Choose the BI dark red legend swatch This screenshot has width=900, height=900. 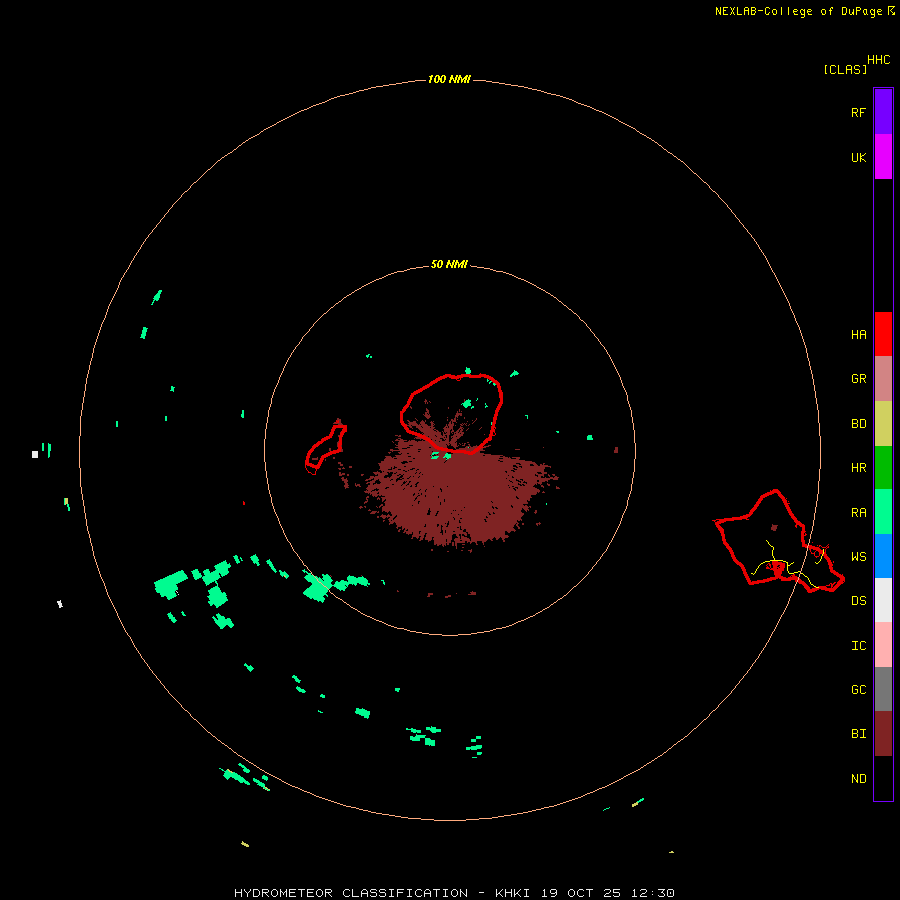point(883,734)
